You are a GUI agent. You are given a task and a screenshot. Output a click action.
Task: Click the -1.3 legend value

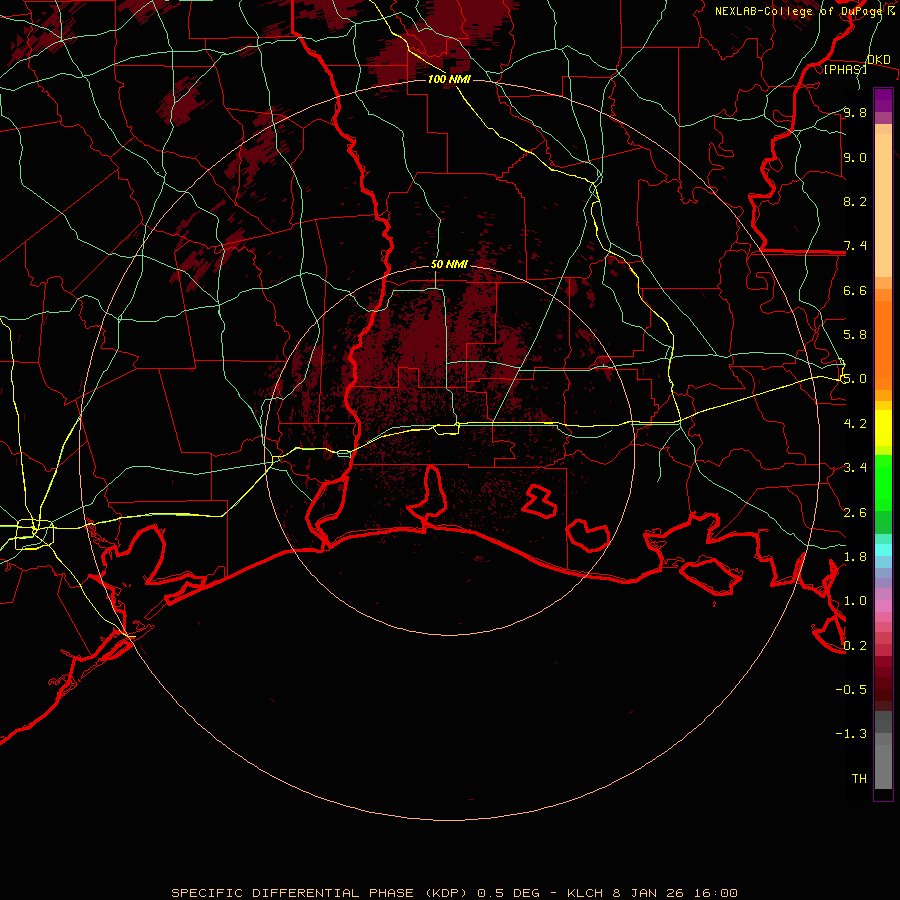[851, 734]
